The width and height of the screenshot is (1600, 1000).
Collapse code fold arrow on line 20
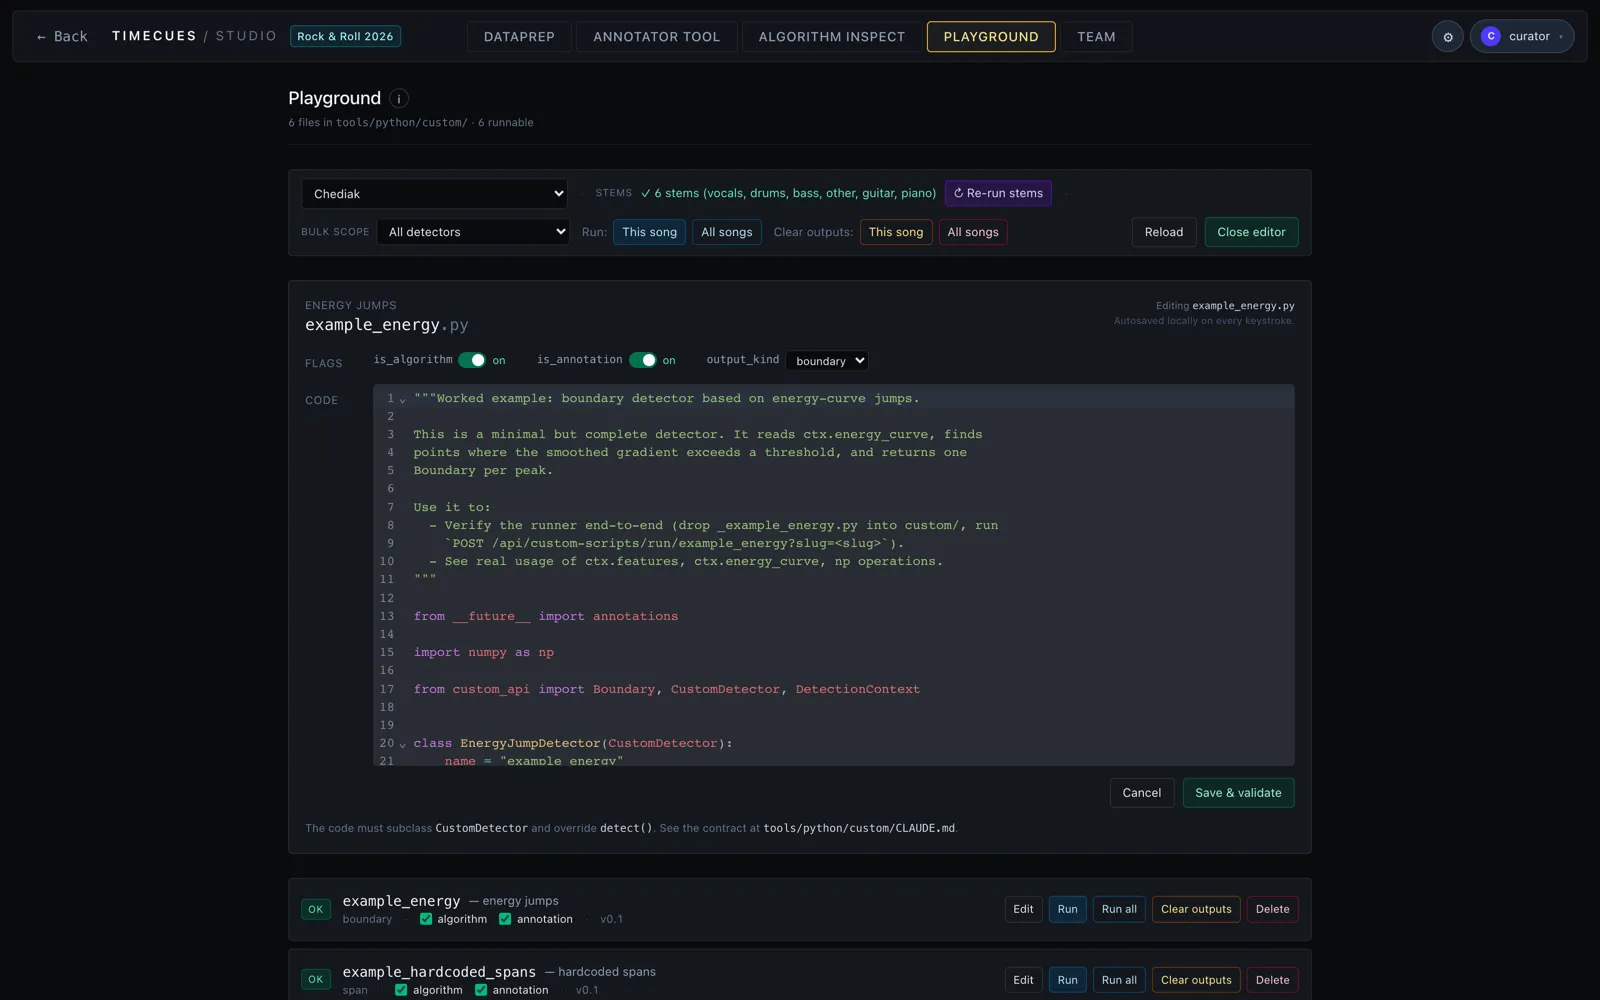[x=403, y=745]
